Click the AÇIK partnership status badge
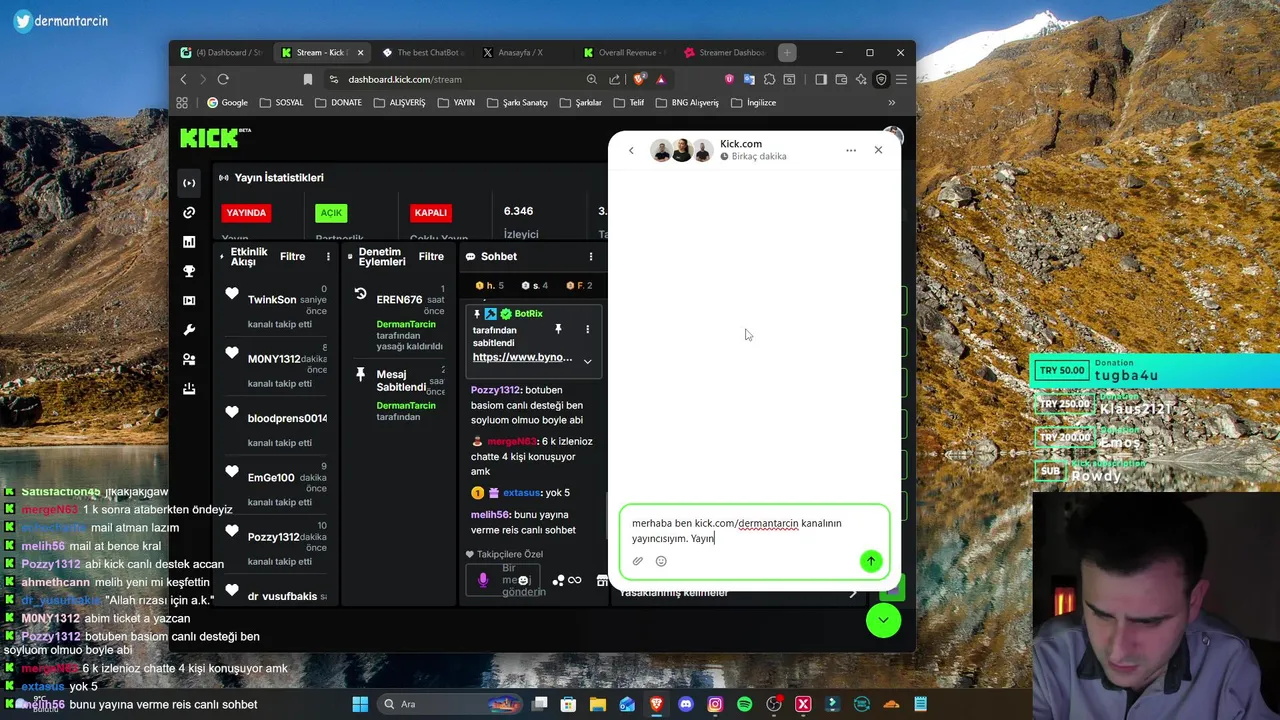The height and width of the screenshot is (720, 1280). [x=331, y=212]
